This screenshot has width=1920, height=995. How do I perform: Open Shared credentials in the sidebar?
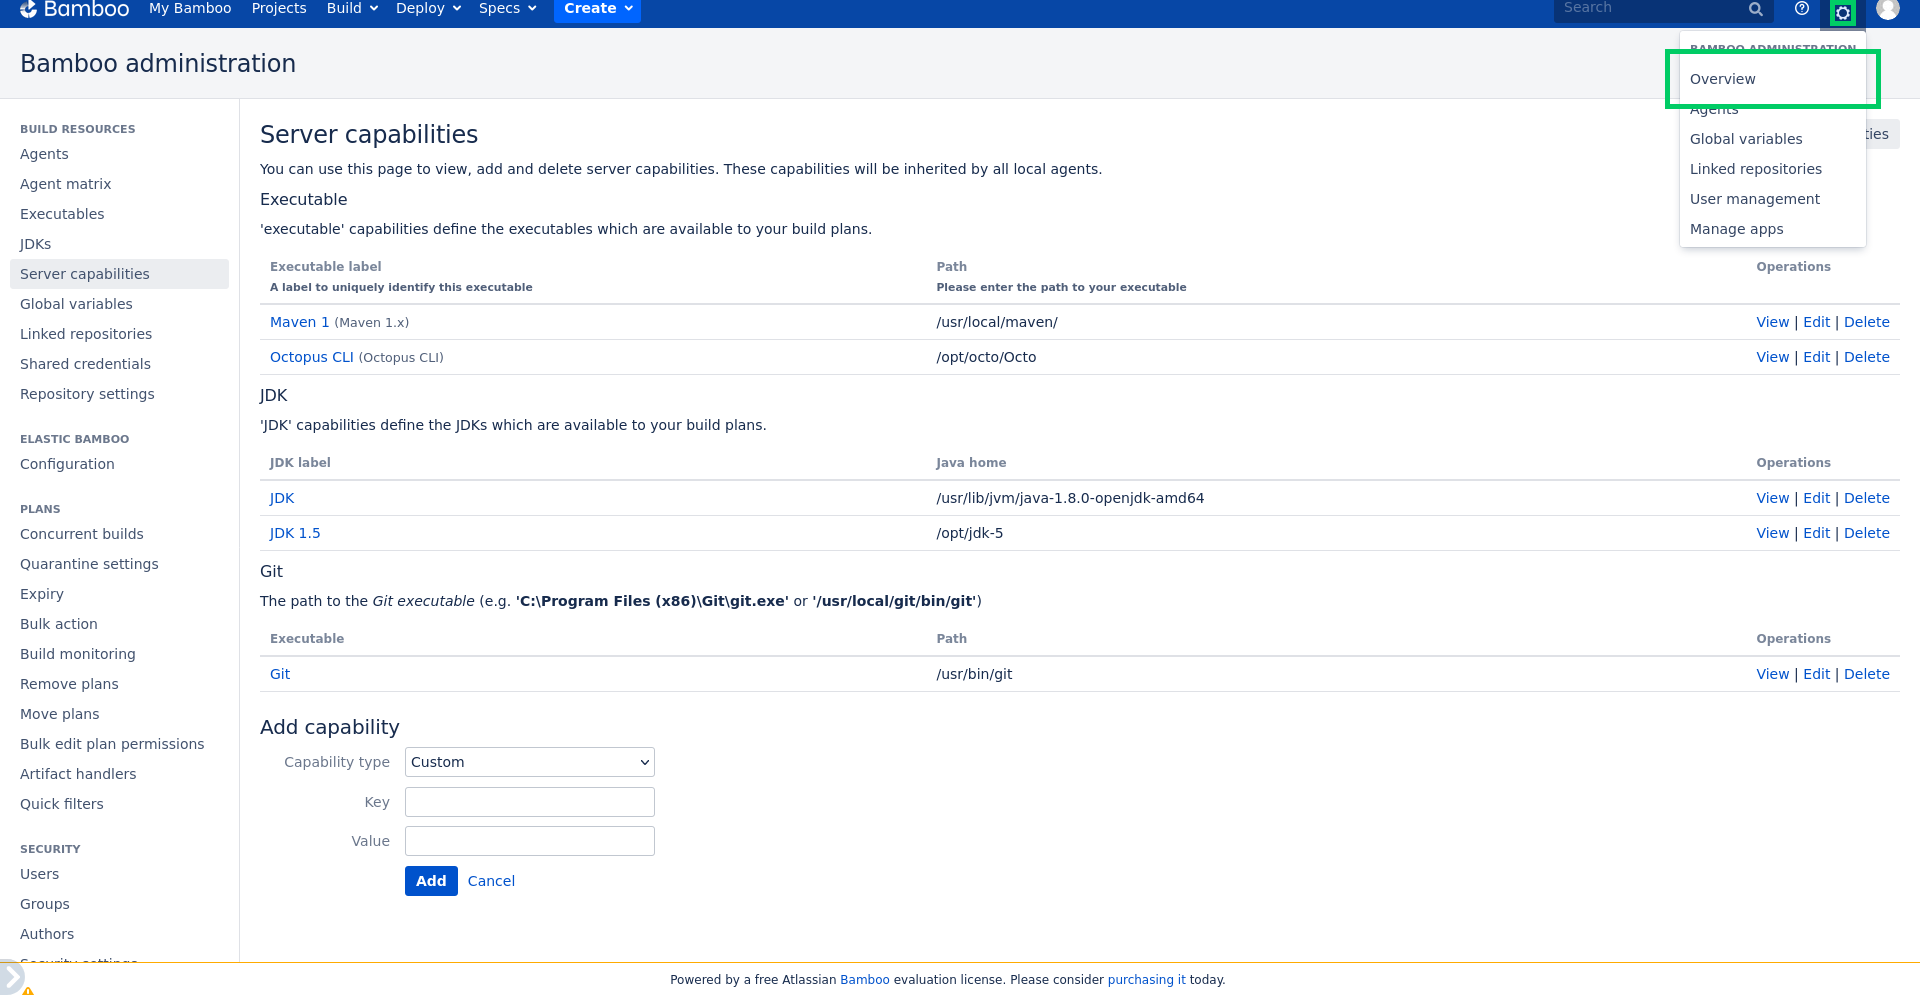coord(85,364)
